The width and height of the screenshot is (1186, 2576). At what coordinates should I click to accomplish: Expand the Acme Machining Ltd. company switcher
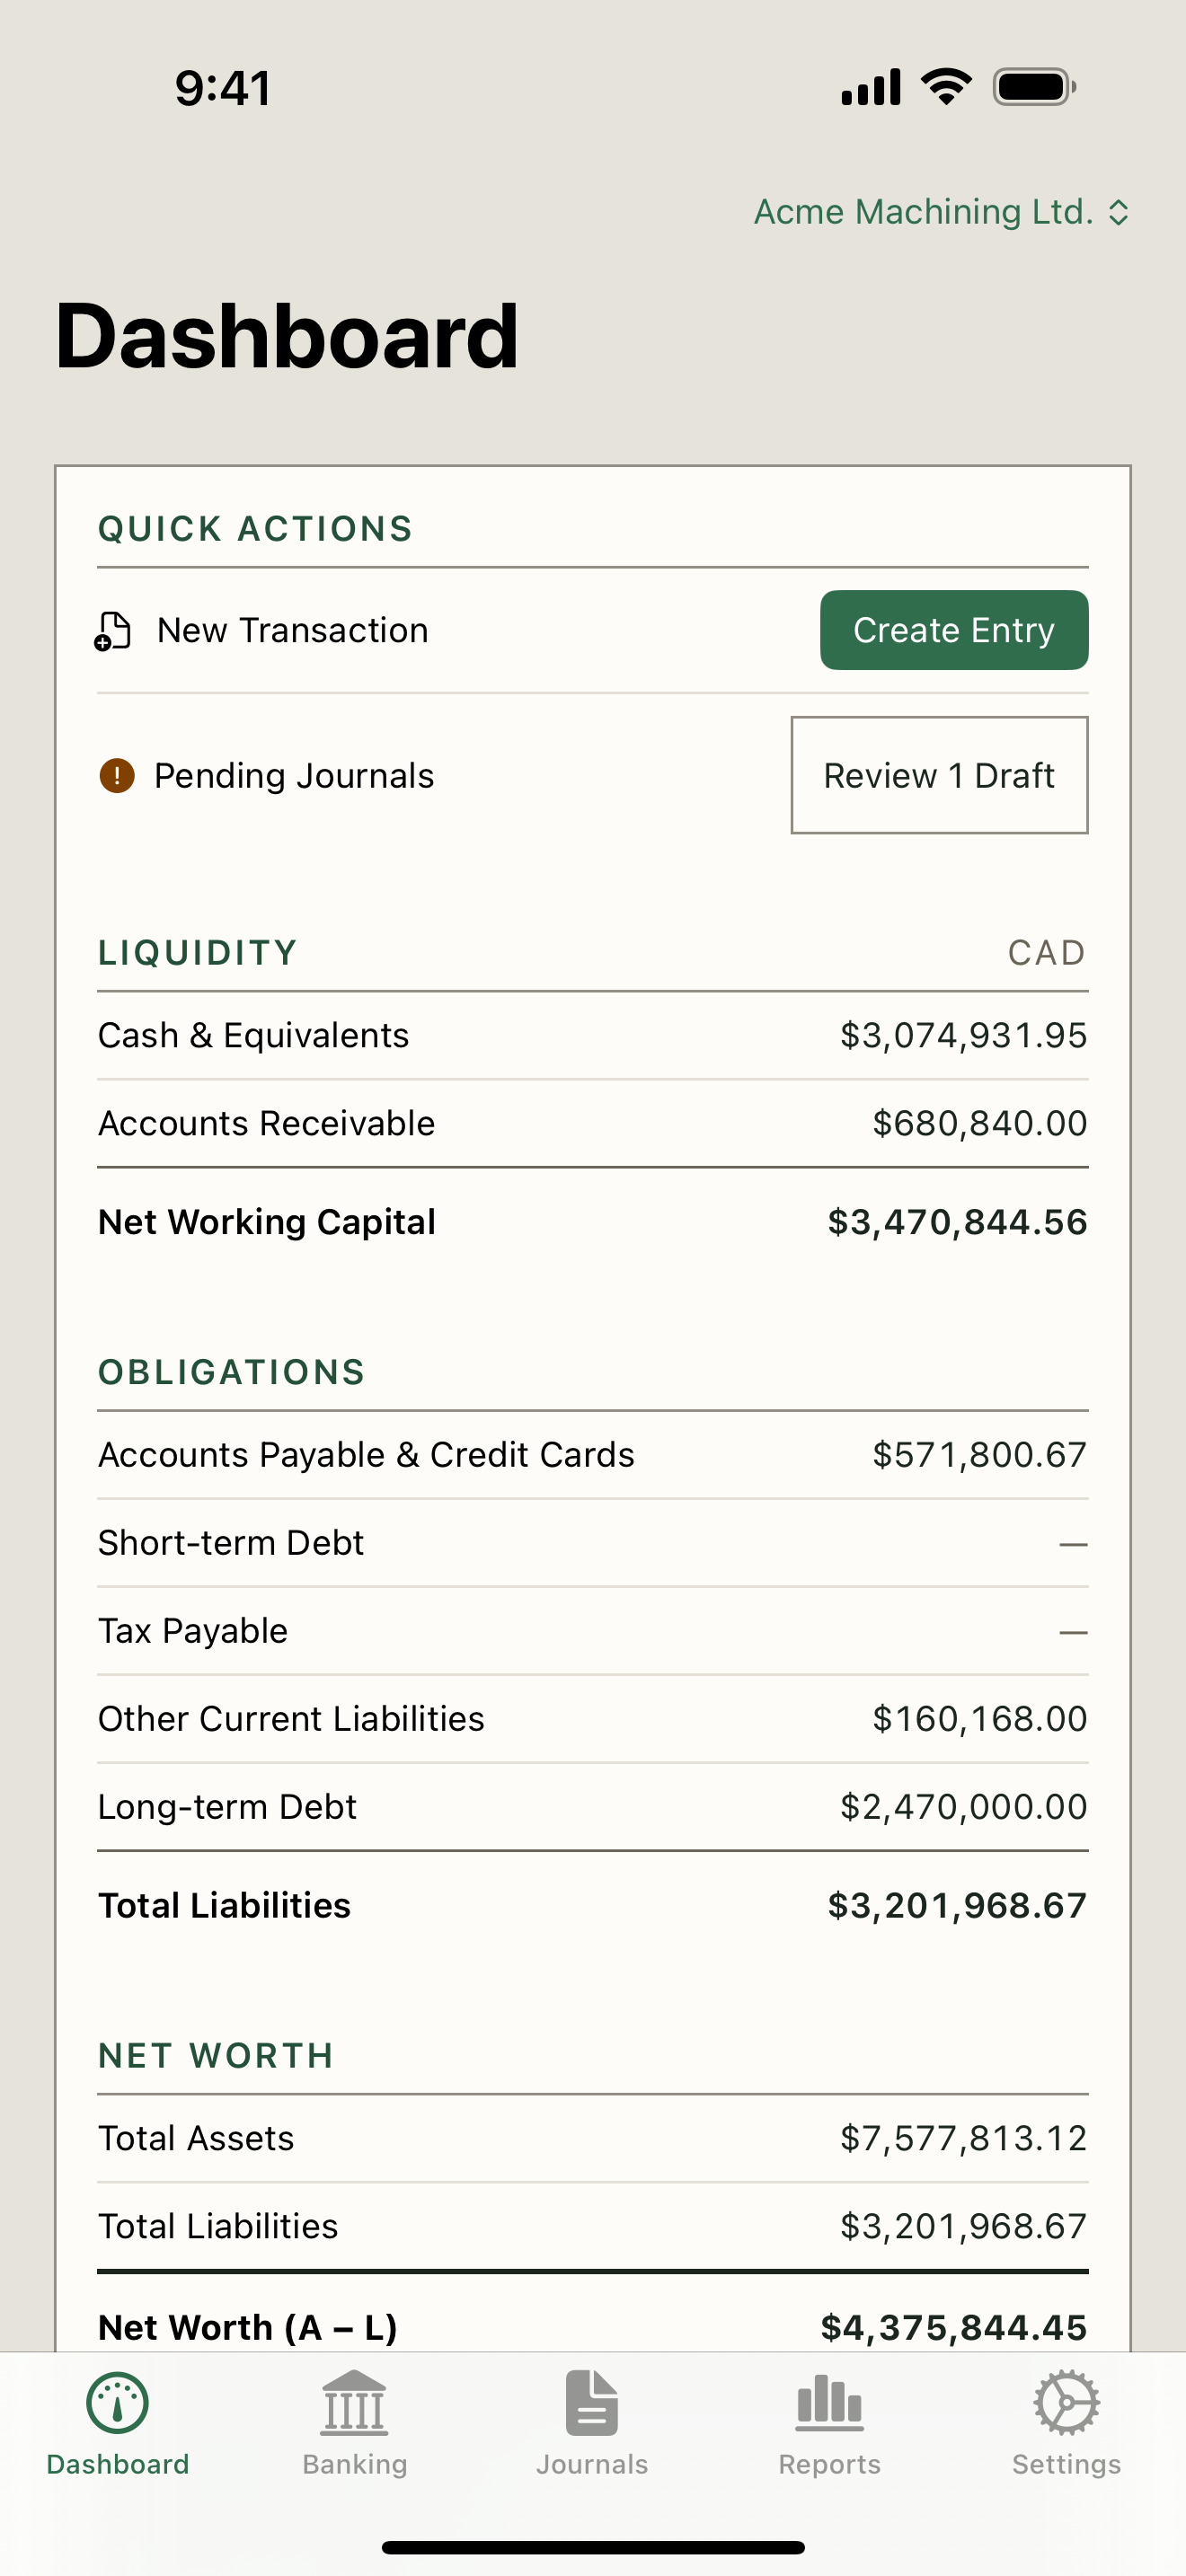[x=941, y=212]
